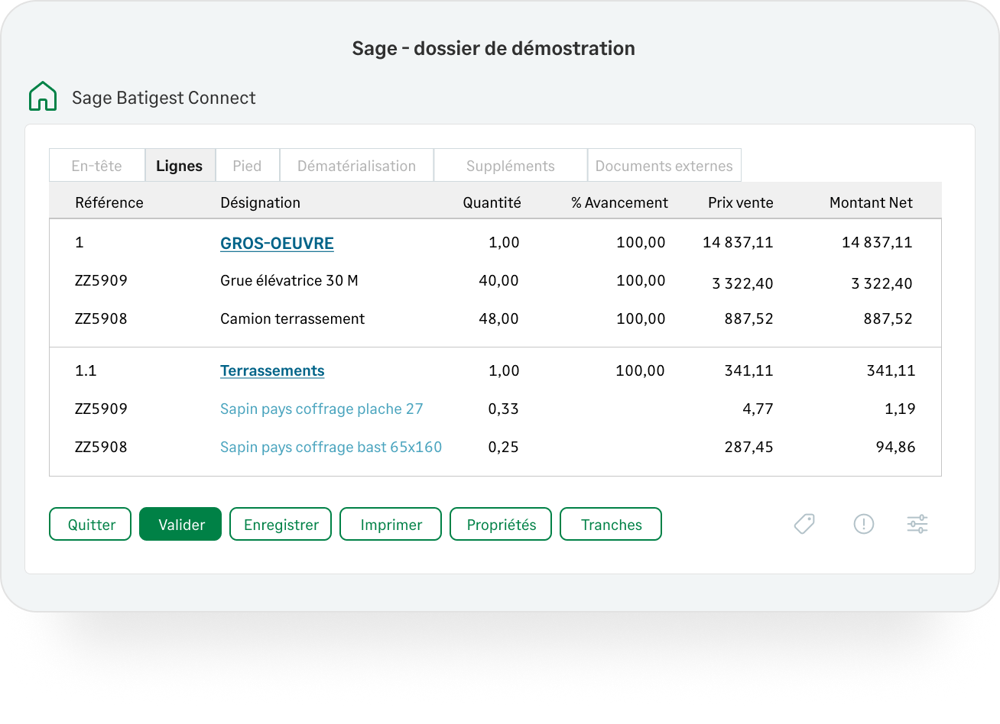Viewport: 1000px width, 724px height.
Task: Open the Pied tab
Action: [247, 166]
